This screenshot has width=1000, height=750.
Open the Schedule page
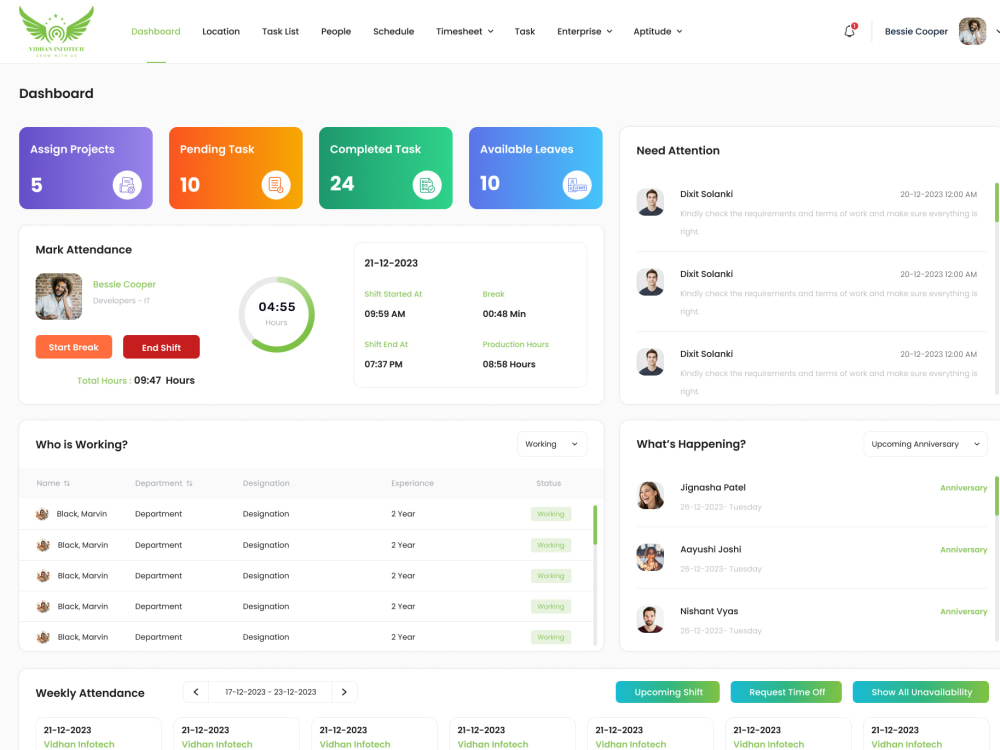point(393,31)
